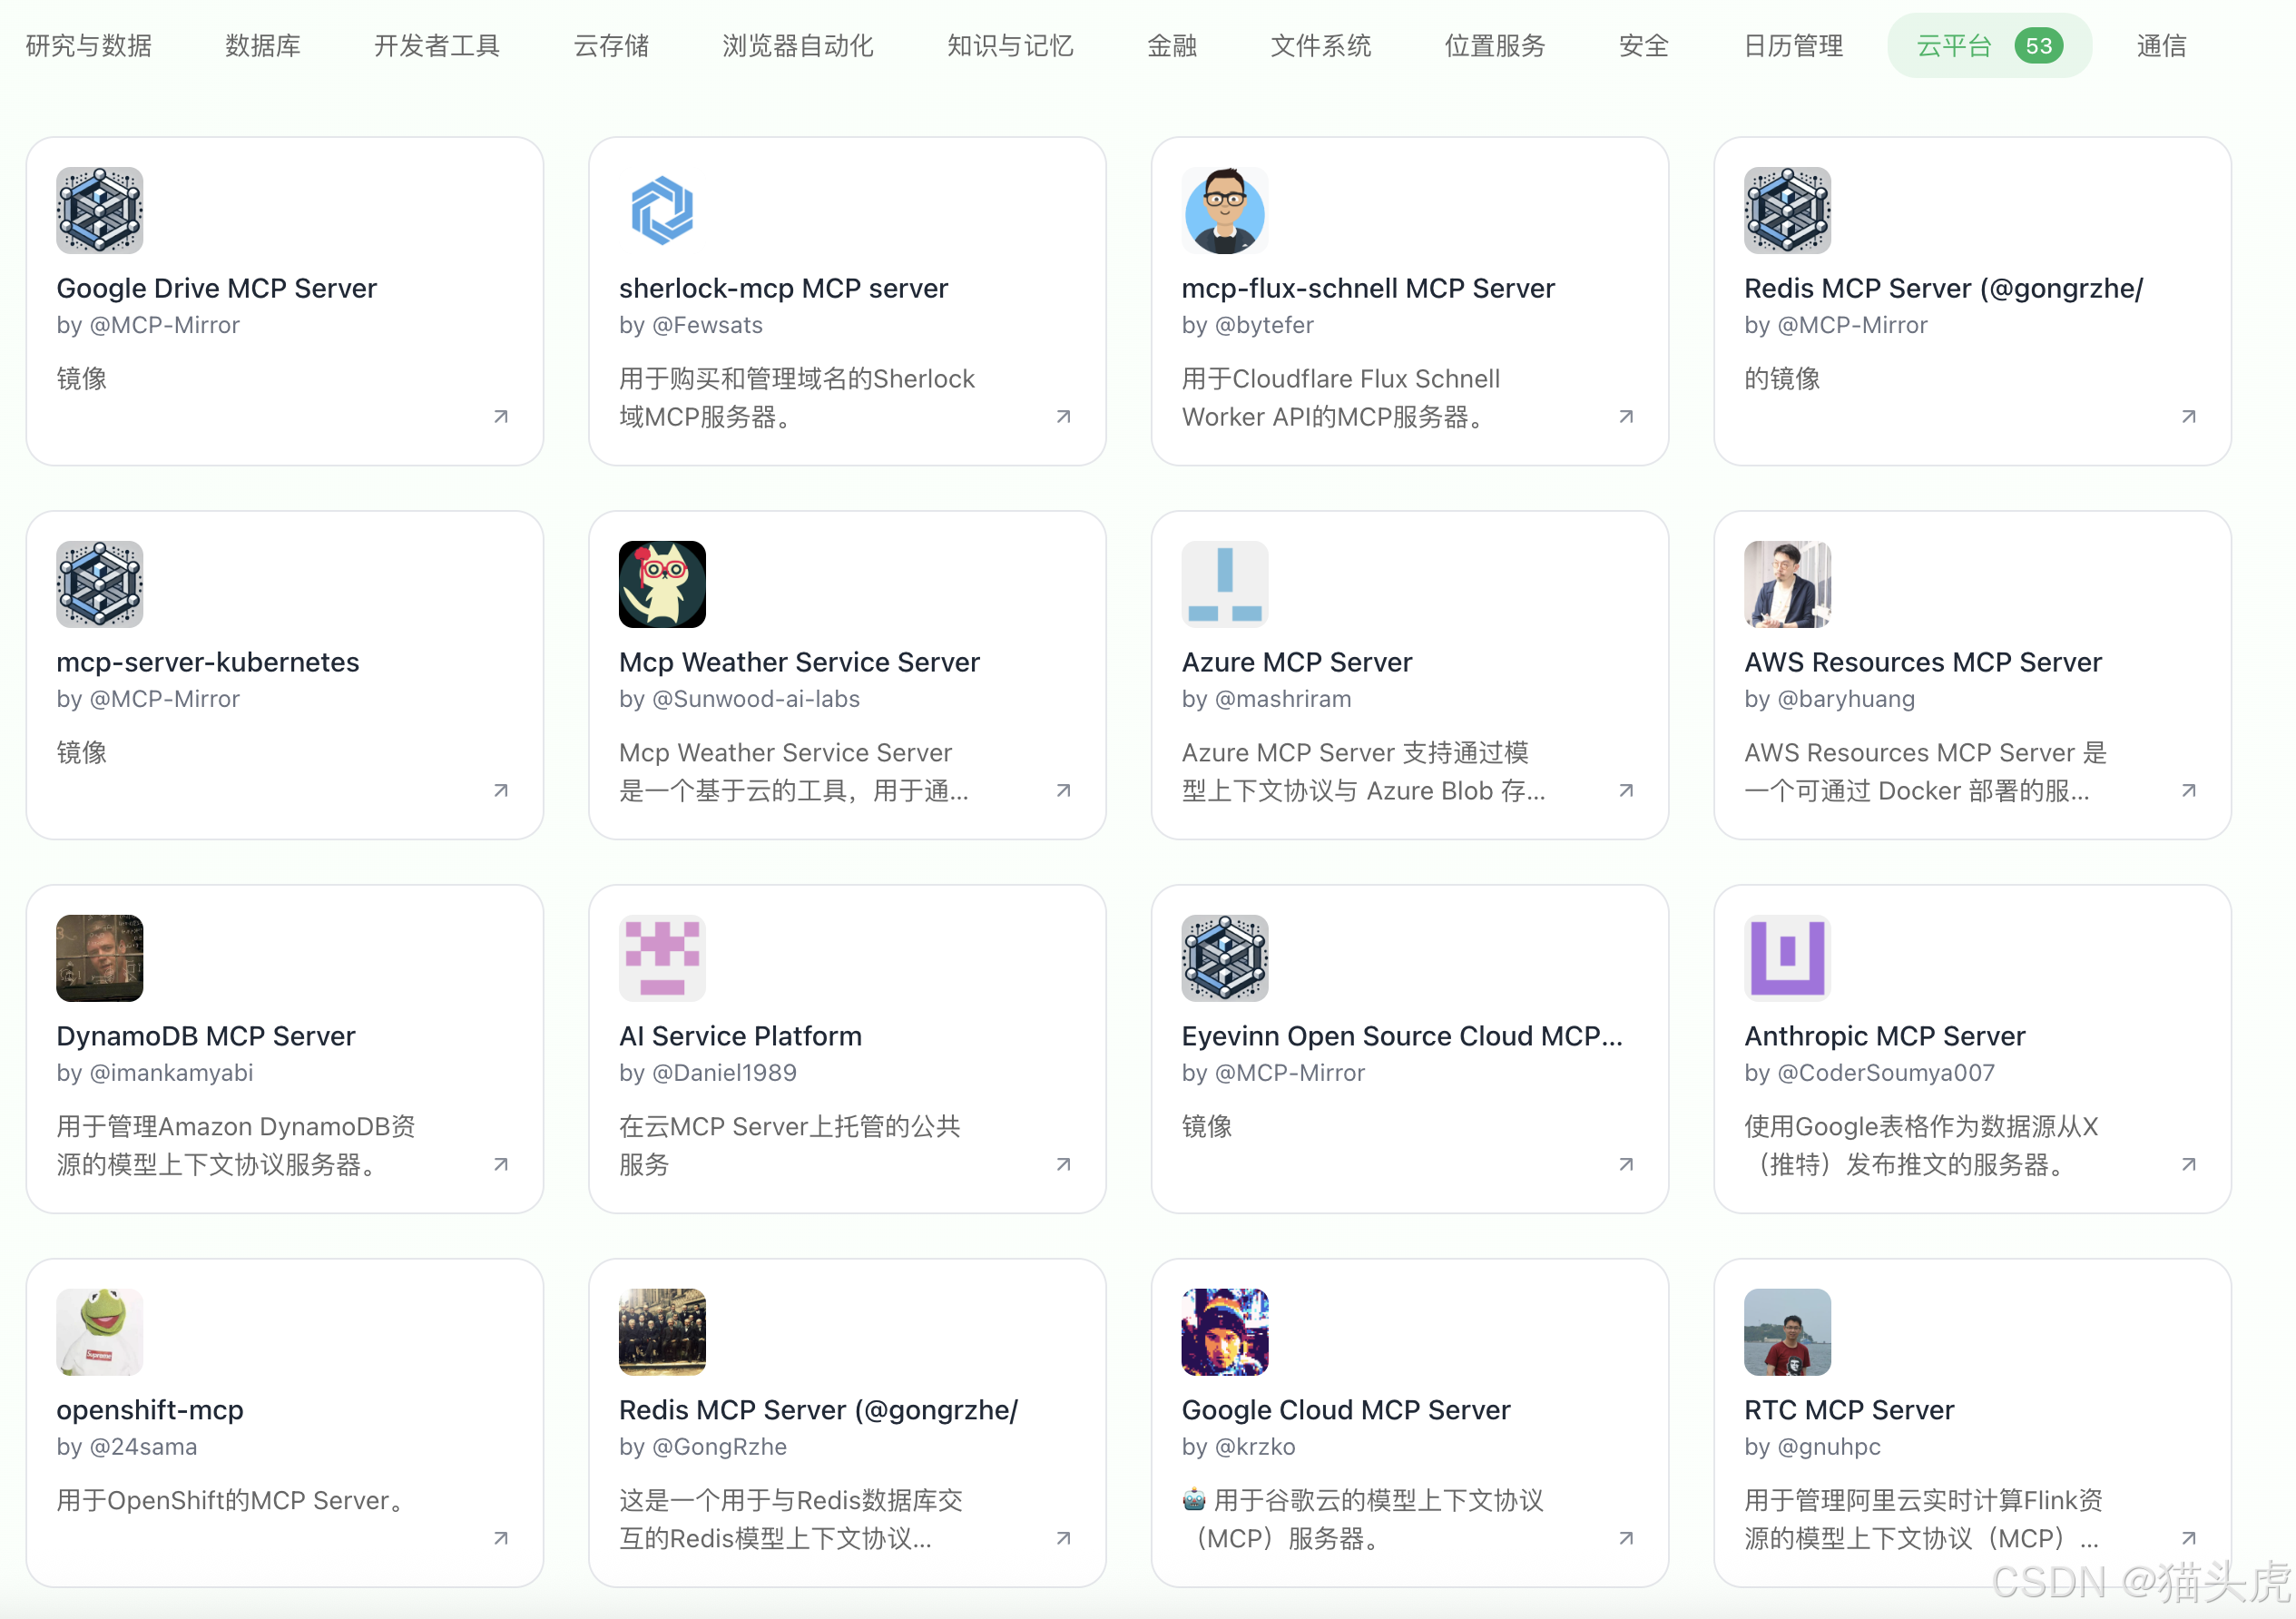This screenshot has height=1619, width=2296.
Task: Click the Anthropic MCP Server purple icon
Action: (1787, 958)
